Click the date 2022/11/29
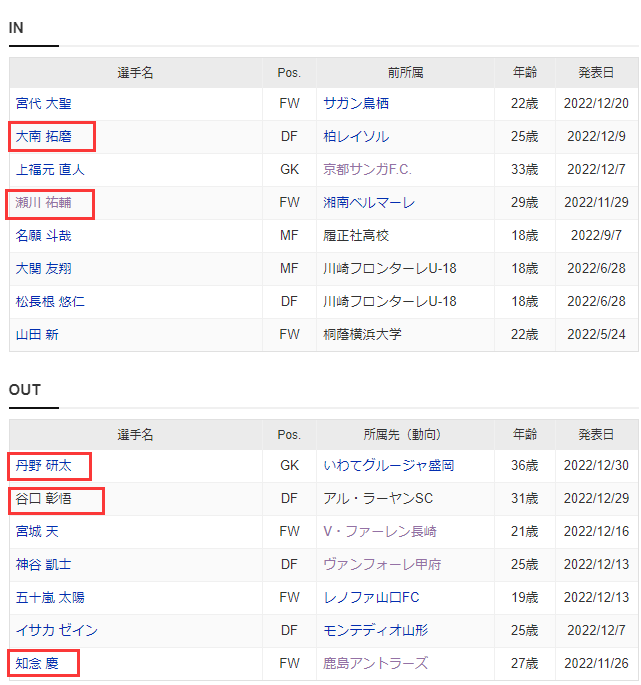The image size is (641, 685). coord(596,203)
